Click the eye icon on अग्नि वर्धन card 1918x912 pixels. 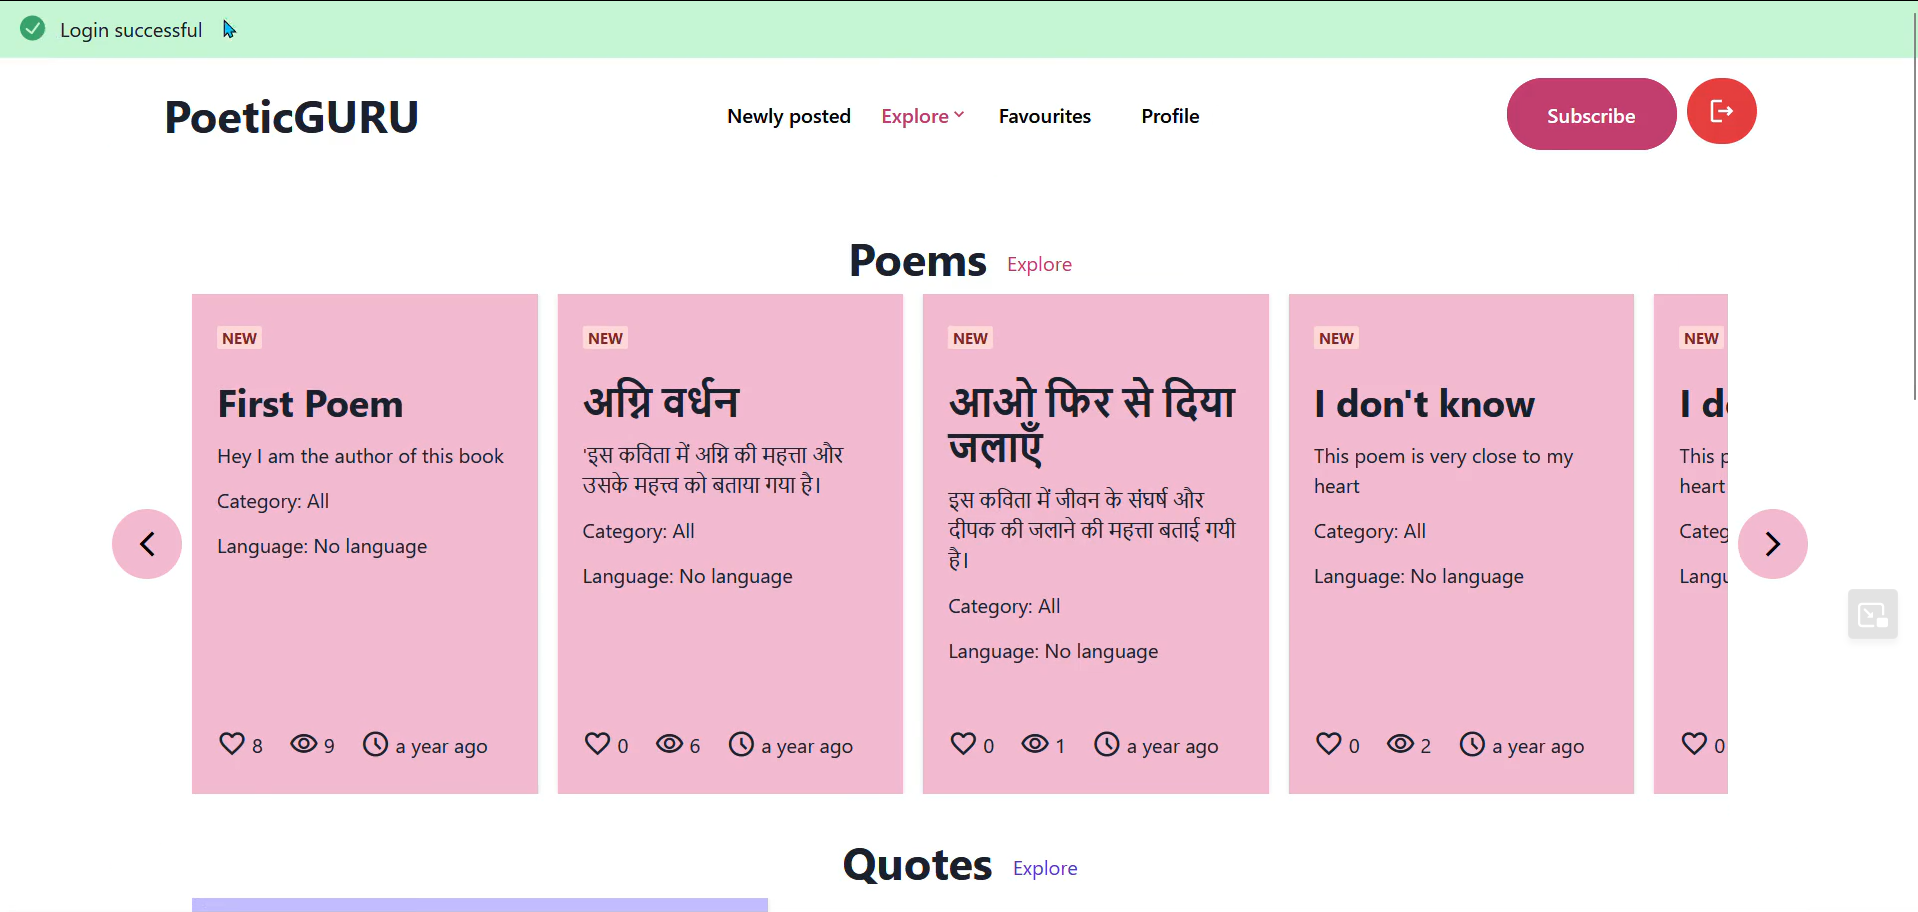[x=669, y=744]
